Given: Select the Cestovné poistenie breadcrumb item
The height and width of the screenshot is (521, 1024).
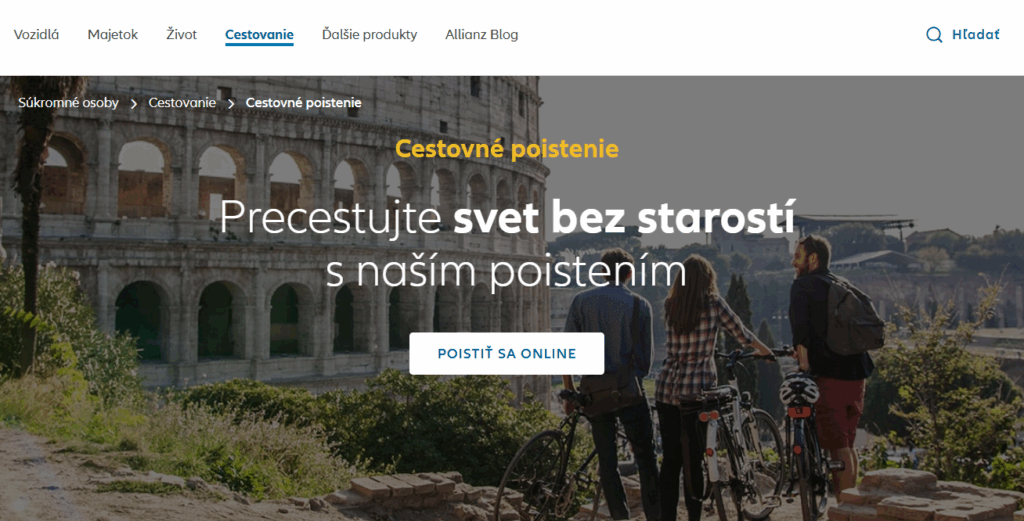Looking at the screenshot, I should [x=303, y=103].
